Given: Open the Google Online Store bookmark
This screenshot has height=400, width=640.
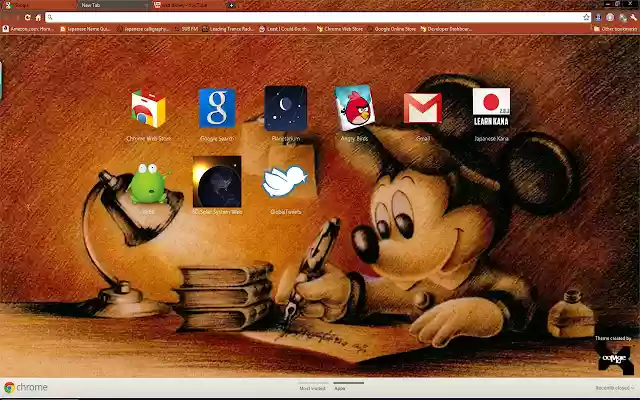Looking at the screenshot, I should pos(391,29).
